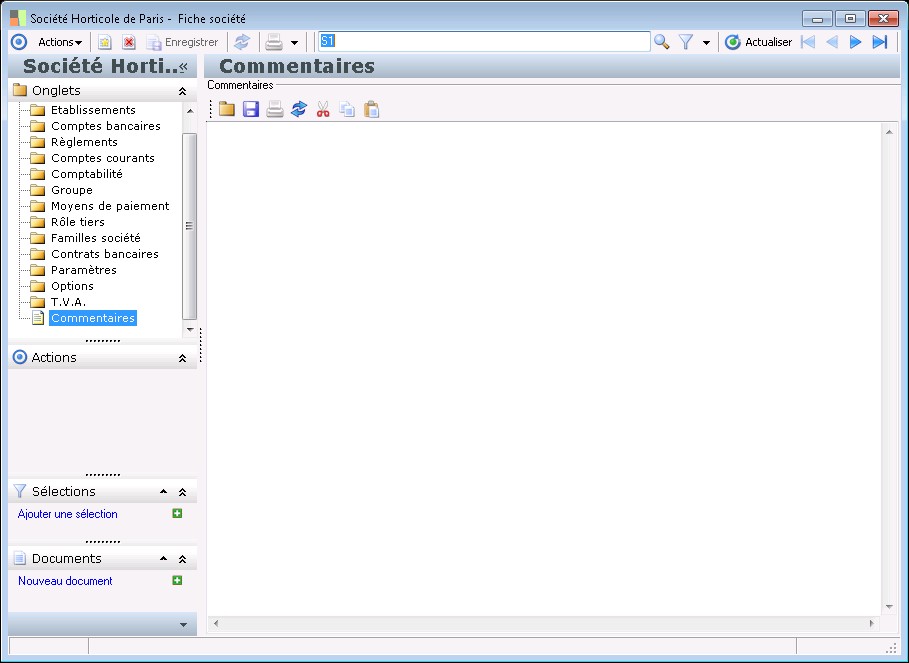The width and height of the screenshot is (909, 663).
Task: Cut text with scissors icon
Action: (x=323, y=109)
